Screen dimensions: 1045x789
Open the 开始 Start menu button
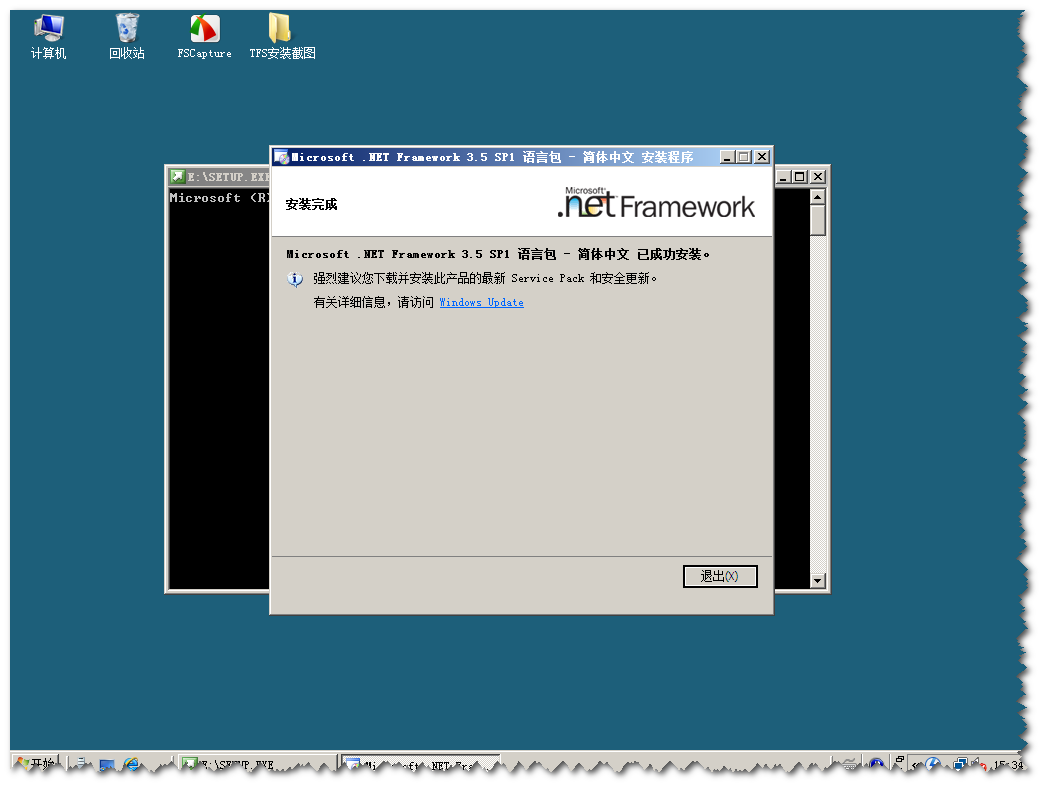[x=37, y=764]
